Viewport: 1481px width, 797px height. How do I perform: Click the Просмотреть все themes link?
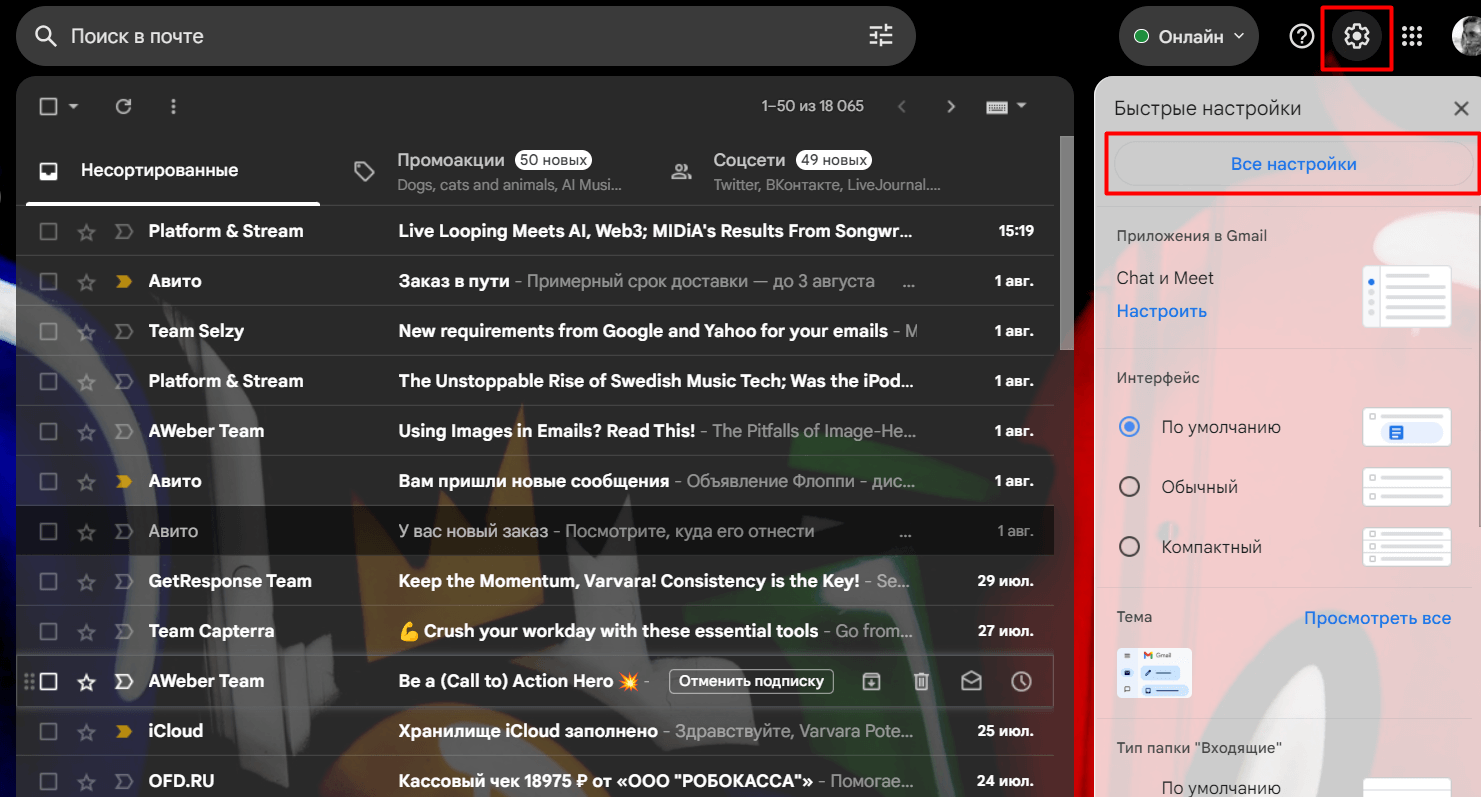click(1377, 618)
